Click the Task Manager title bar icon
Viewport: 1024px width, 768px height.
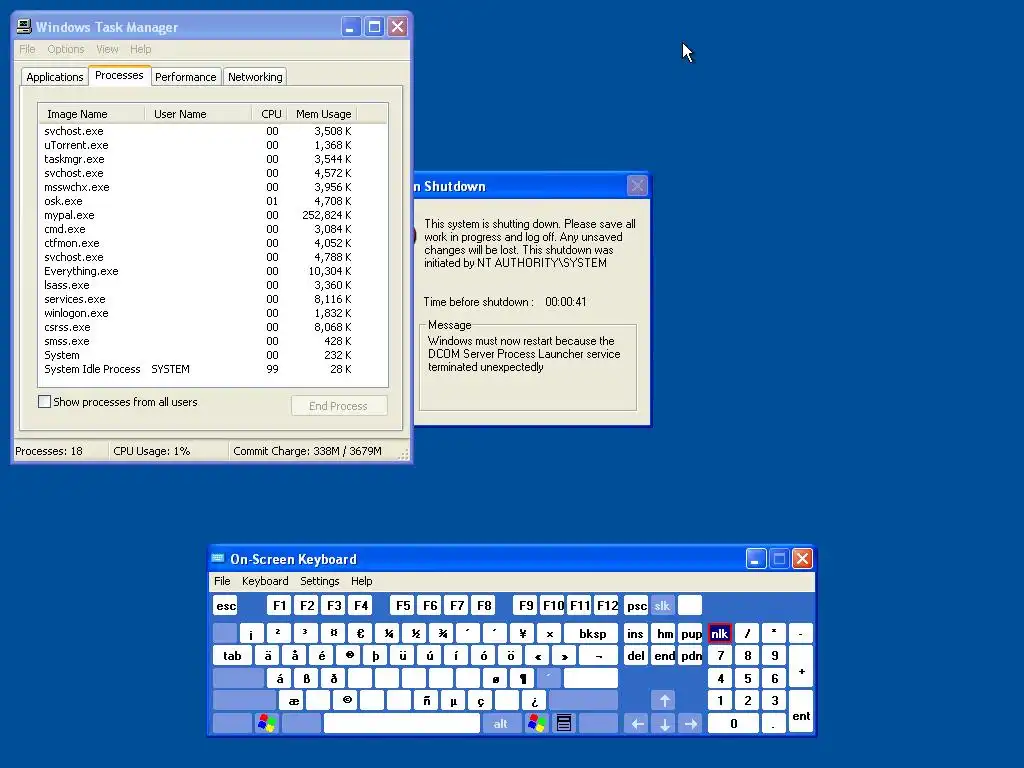point(24,26)
